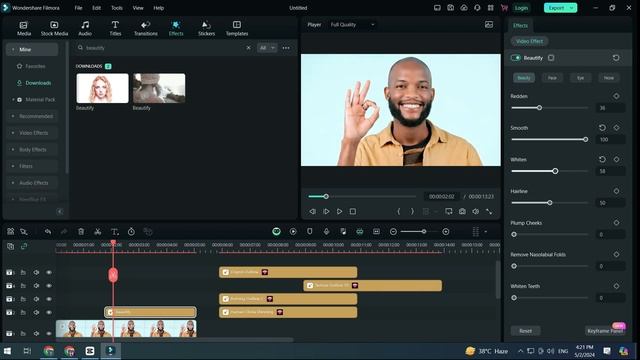The height and width of the screenshot is (360, 640).
Task: Open the Keyframe Panel button
Action: coord(605,331)
